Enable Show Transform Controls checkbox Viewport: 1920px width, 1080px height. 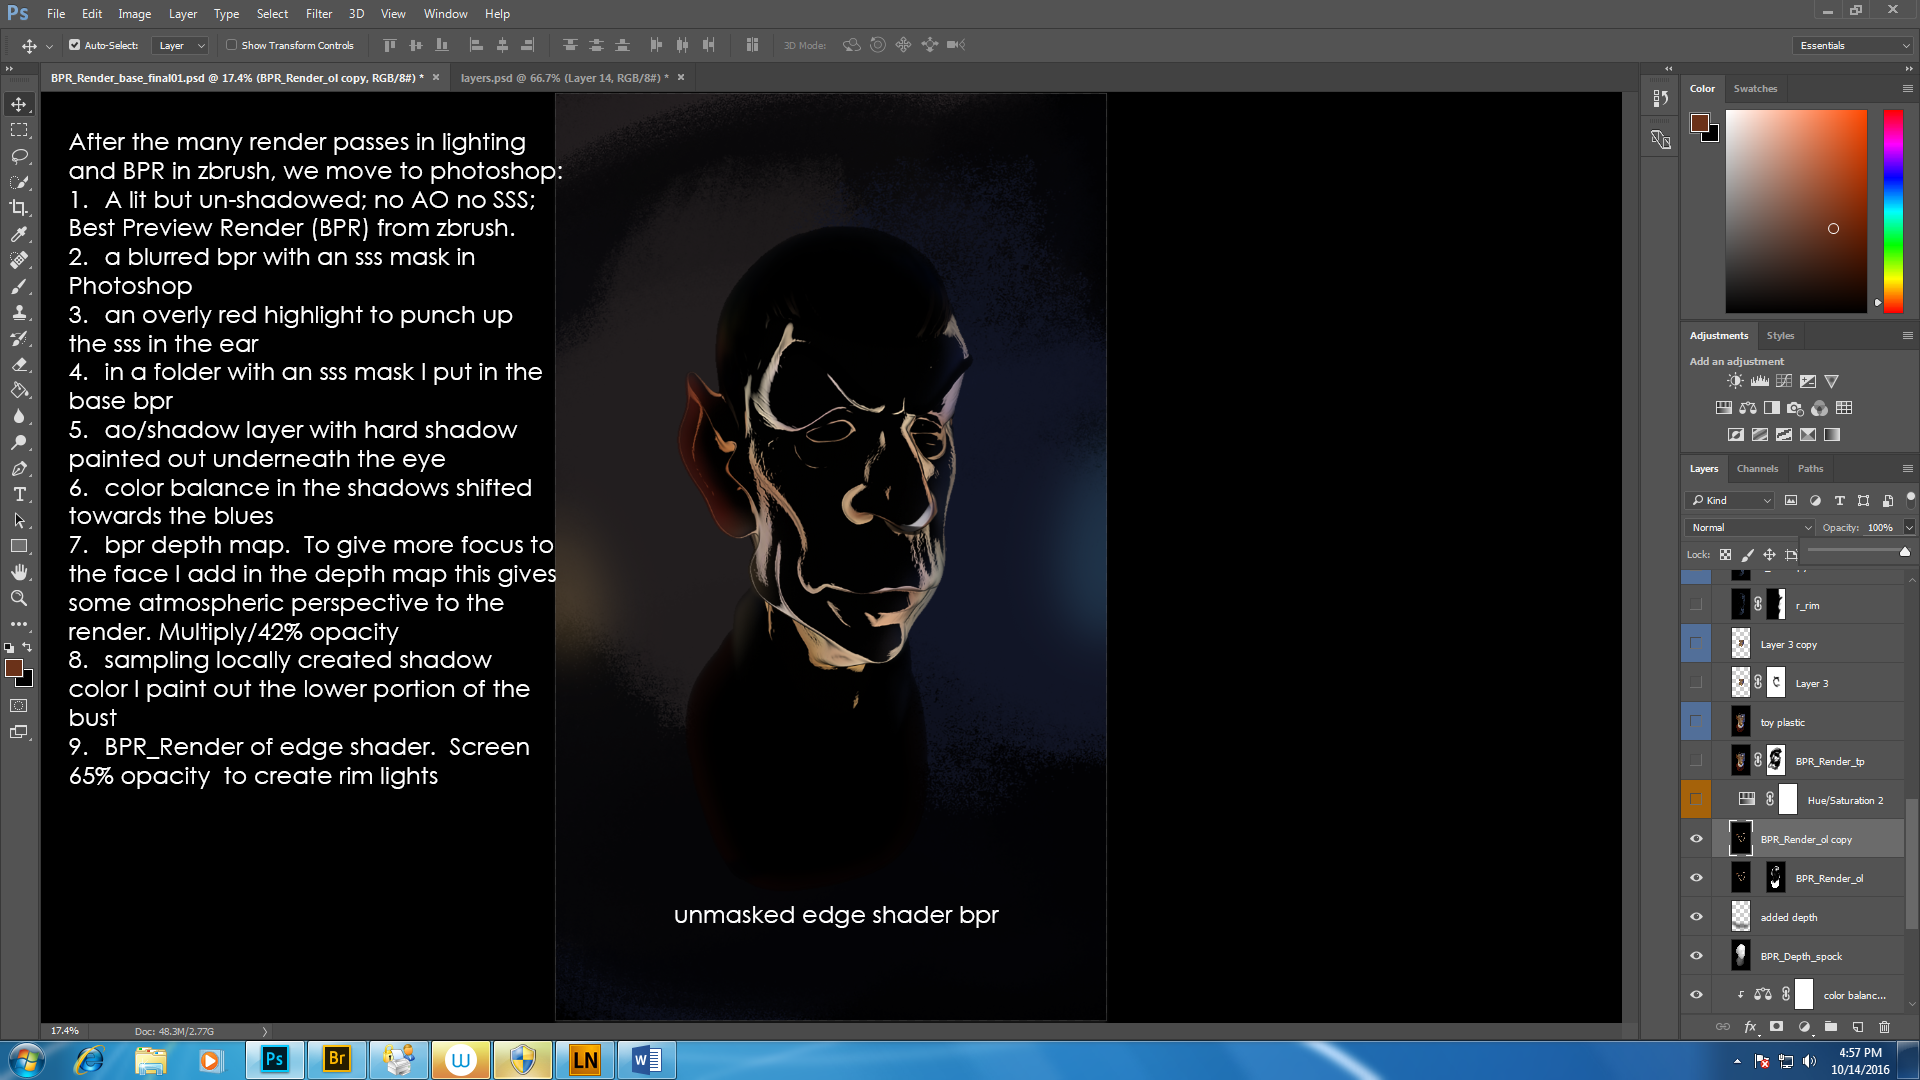[231, 45]
